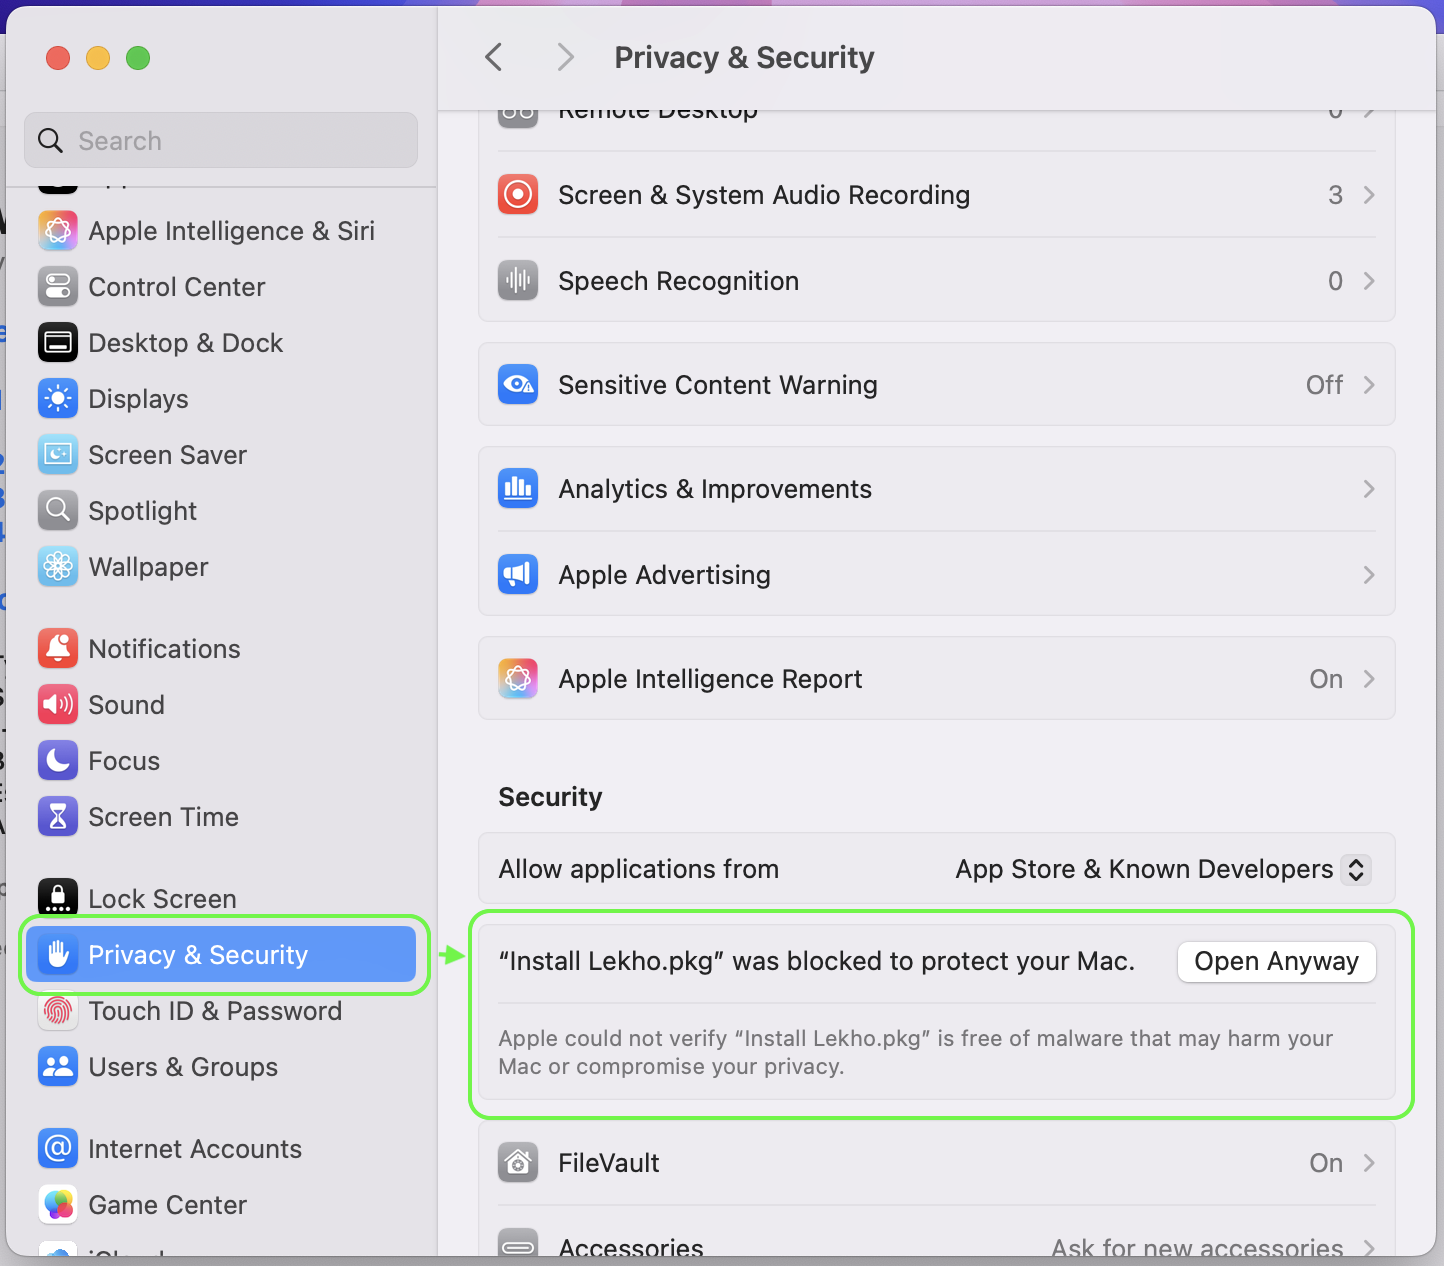This screenshot has width=1444, height=1266.
Task: Expand Apple Intelligence Report chevron
Action: (1369, 679)
